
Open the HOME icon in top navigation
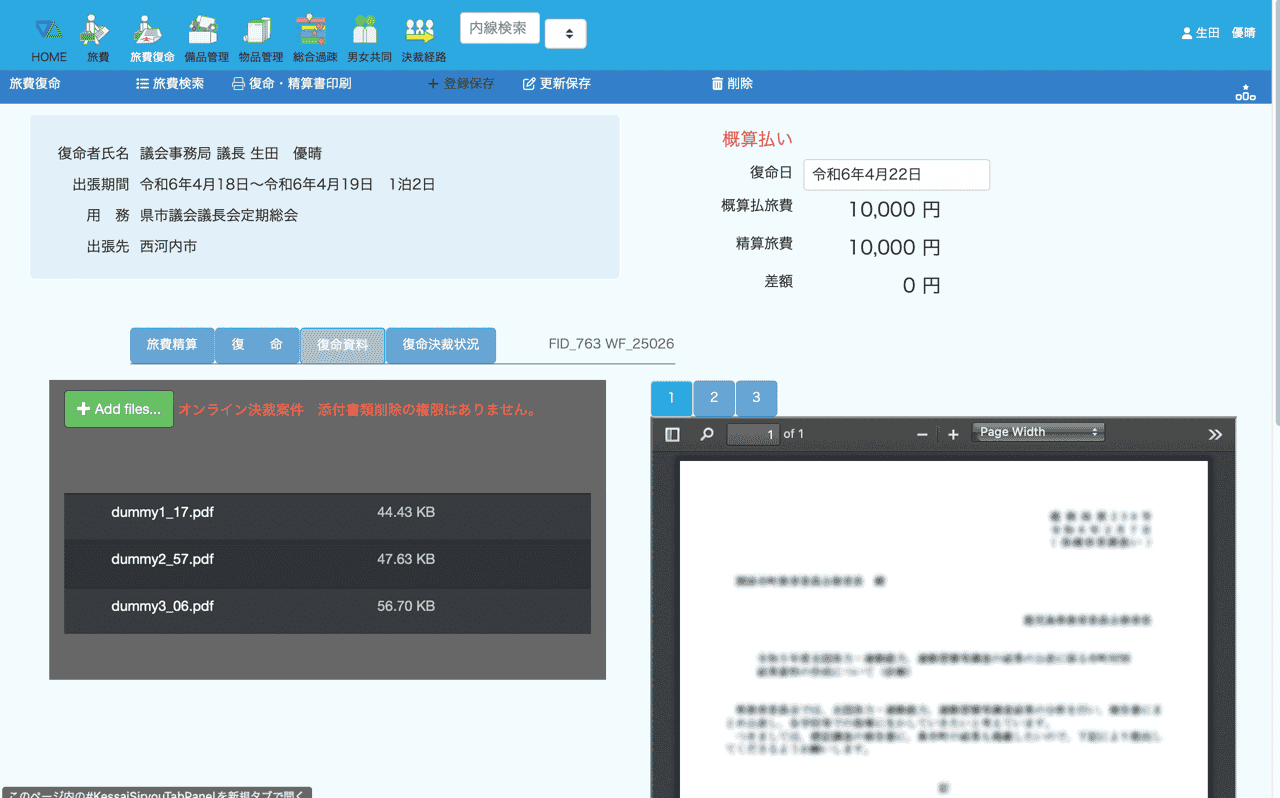point(48,38)
